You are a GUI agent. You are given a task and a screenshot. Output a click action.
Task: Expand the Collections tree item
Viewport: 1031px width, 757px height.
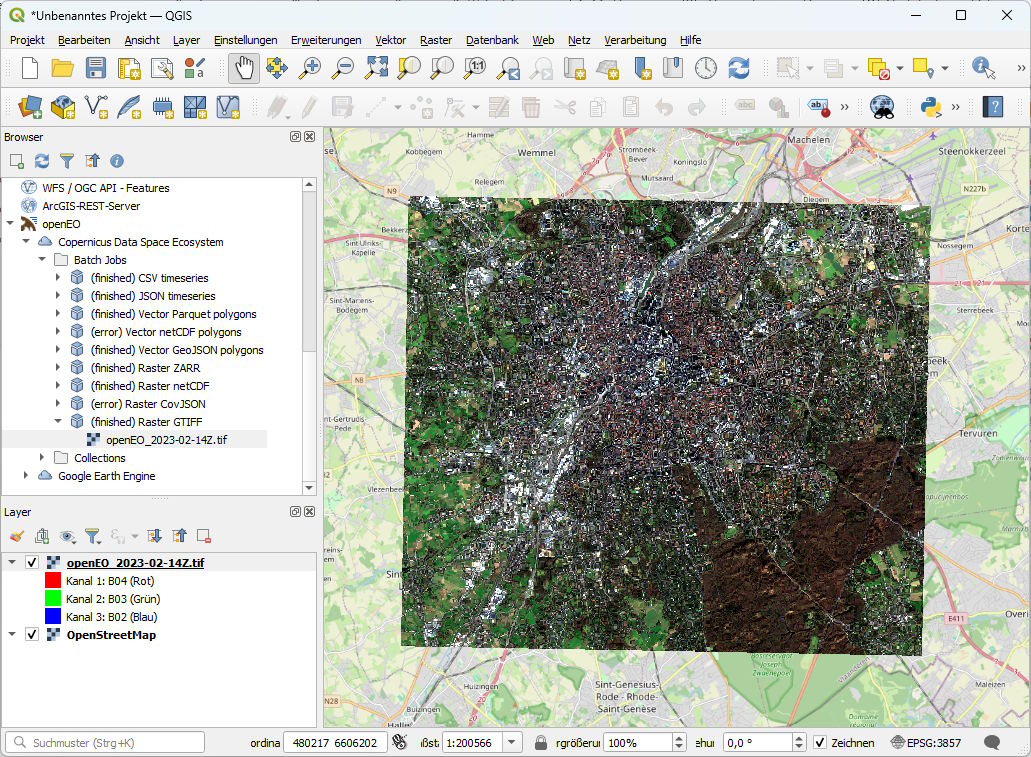[40, 457]
